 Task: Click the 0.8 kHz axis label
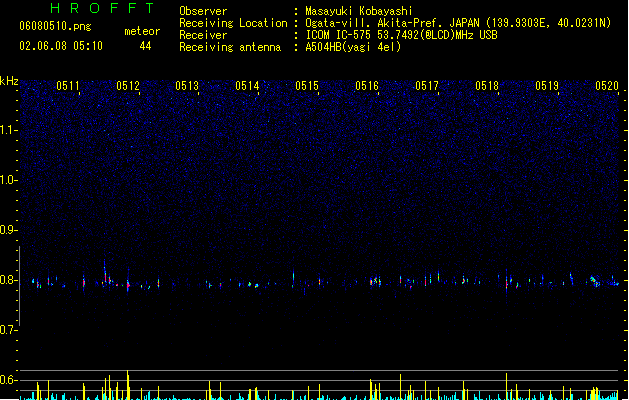(x=8, y=280)
